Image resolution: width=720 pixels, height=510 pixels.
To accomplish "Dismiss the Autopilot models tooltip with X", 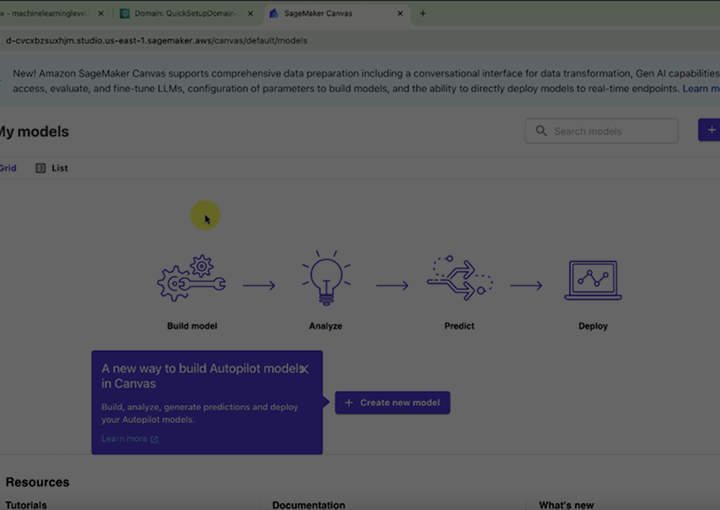I will pos(304,369).
